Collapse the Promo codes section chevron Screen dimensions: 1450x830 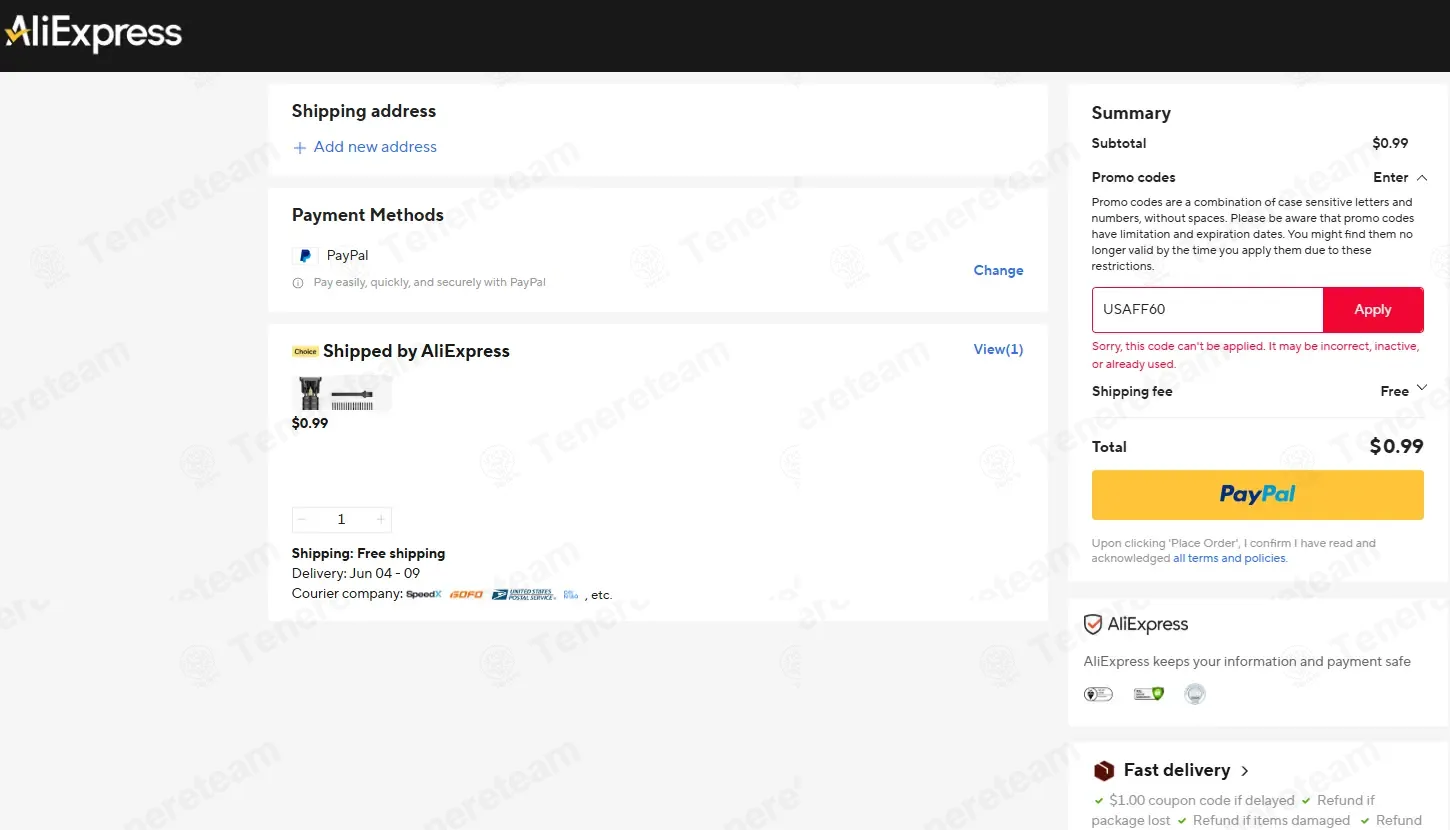(x=1422, y=178)
